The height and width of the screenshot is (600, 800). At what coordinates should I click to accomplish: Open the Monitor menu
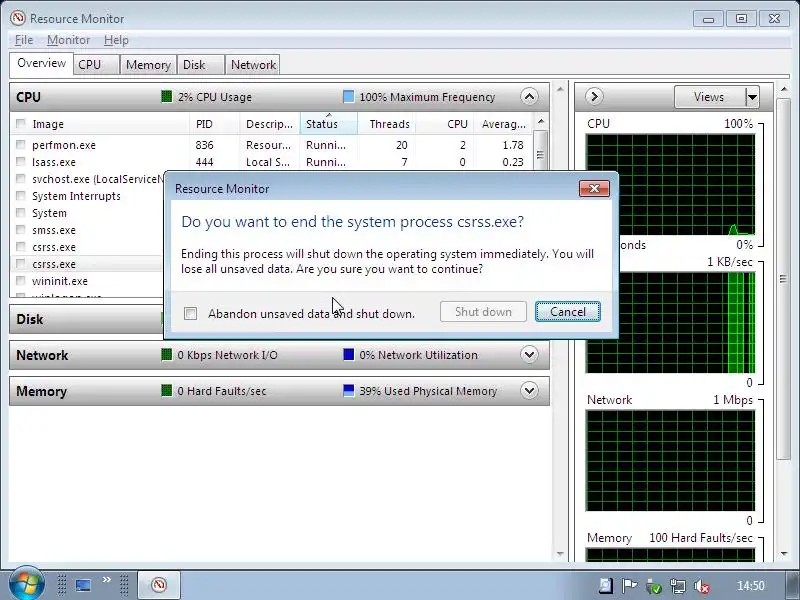point(68,40)
